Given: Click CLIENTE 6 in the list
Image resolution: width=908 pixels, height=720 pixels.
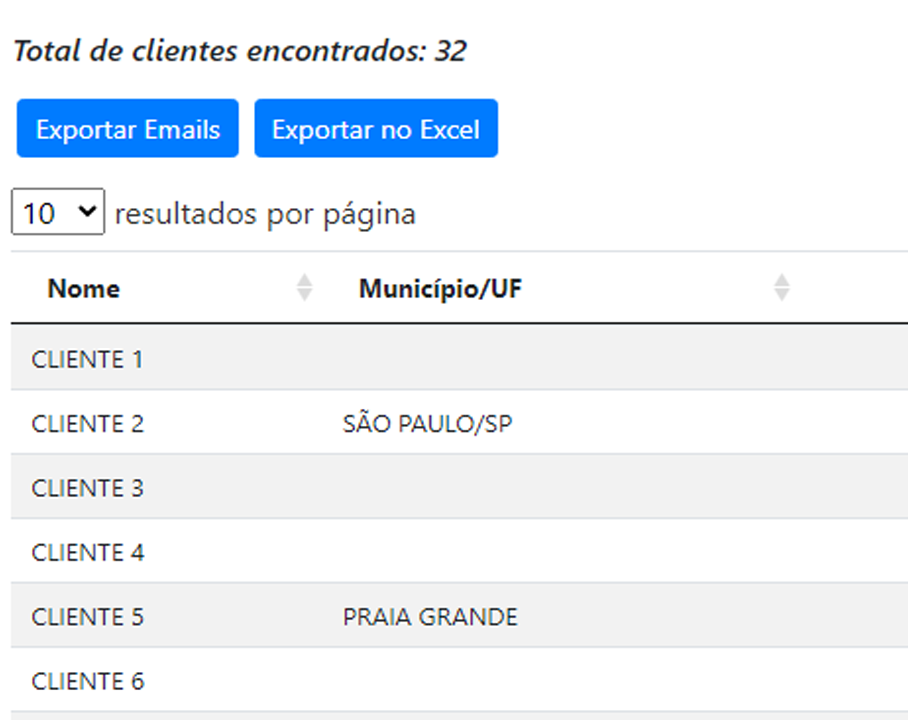Looking at the screenshot, I should [x=88, y=681].
